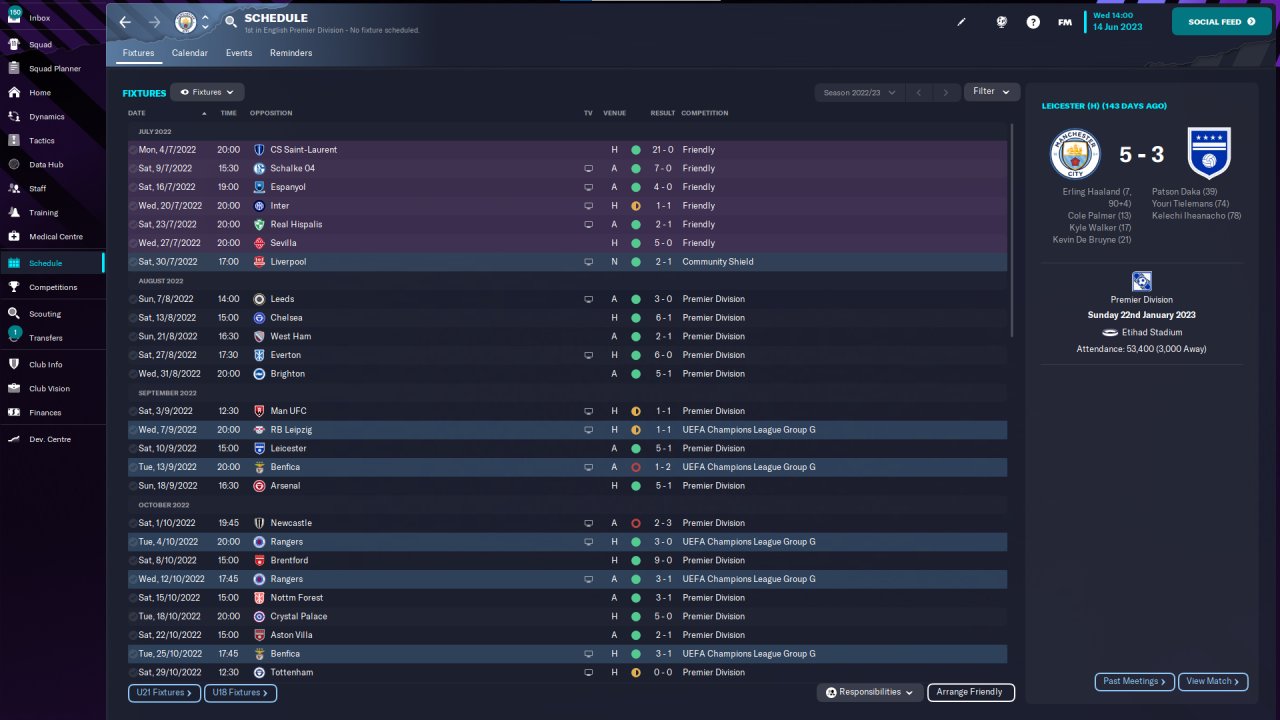Open the Season 2022/23 dropdown
This screenshot has width=1280, height=720.
click(x=859, y=92)
